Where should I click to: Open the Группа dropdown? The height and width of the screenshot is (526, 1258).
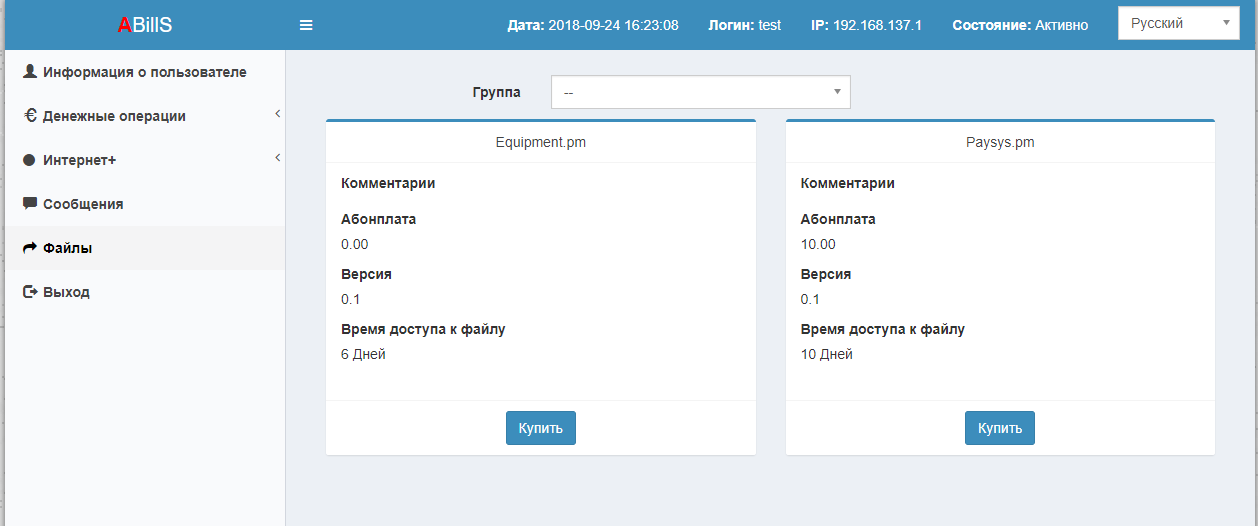click(700, 92)
